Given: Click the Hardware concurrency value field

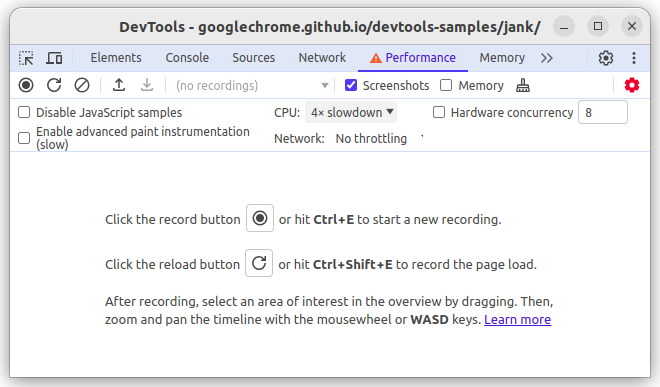Looking at the screenshot, I should [x=603, y=112].
